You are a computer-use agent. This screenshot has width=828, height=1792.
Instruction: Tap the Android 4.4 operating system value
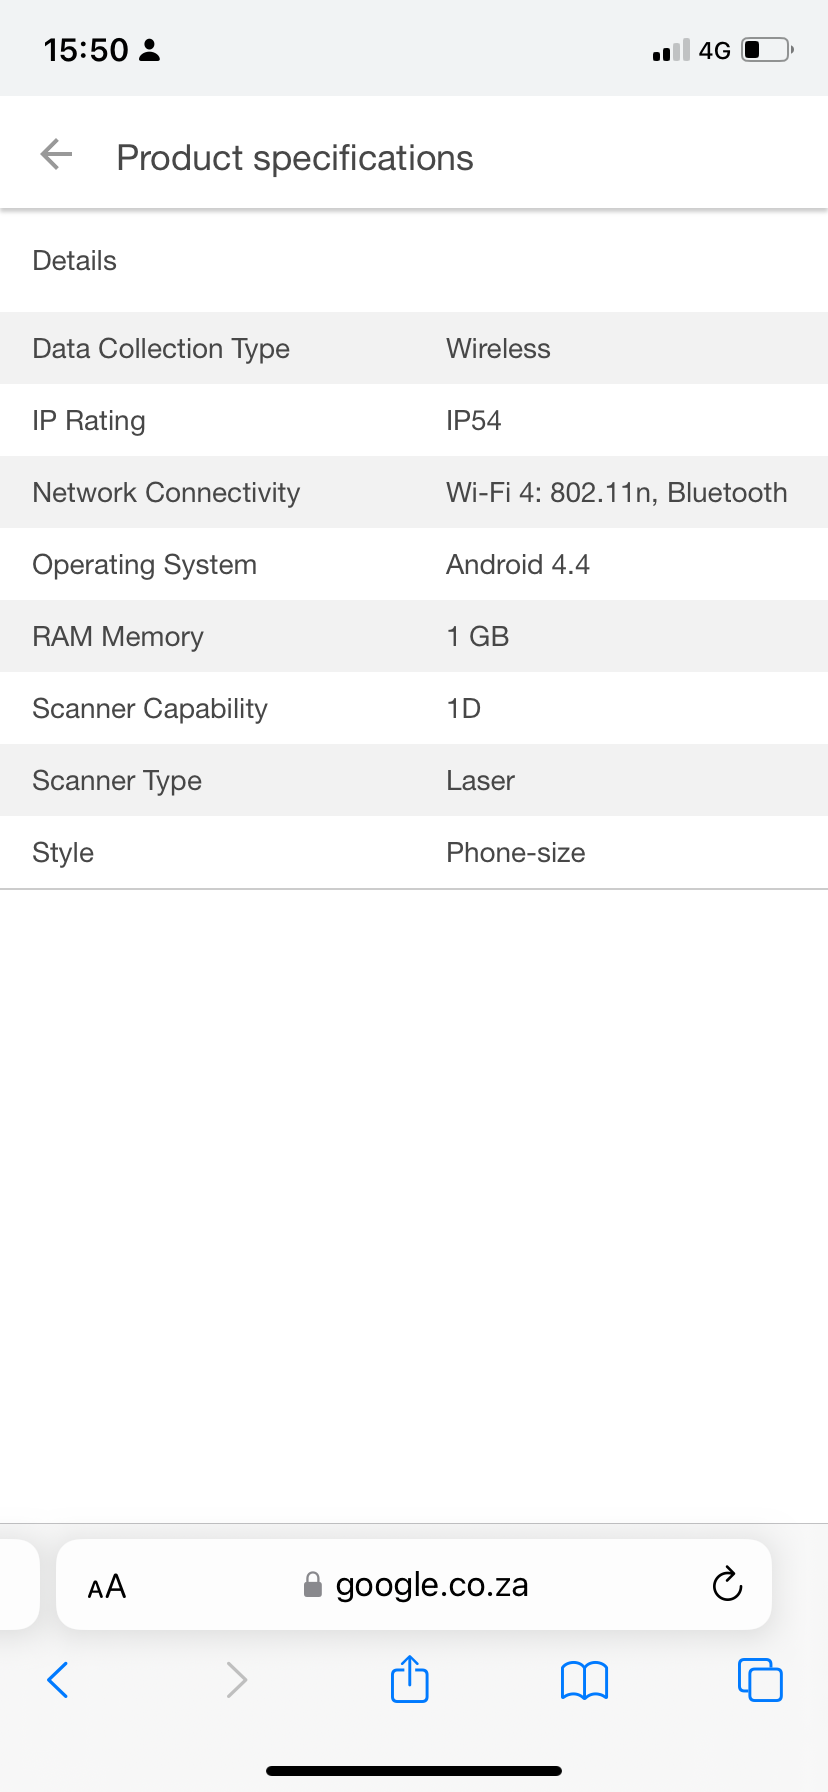pyautogui.click(x=518, y=564)
